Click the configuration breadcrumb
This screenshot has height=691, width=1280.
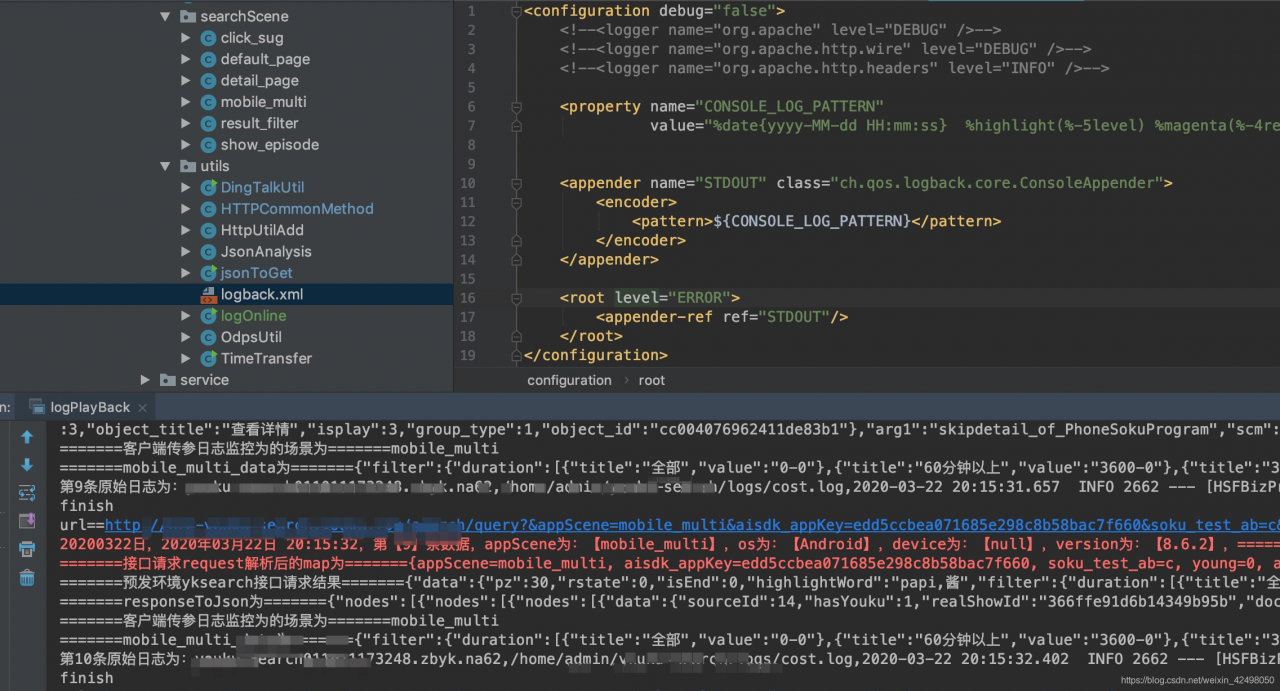coord(569,380)
